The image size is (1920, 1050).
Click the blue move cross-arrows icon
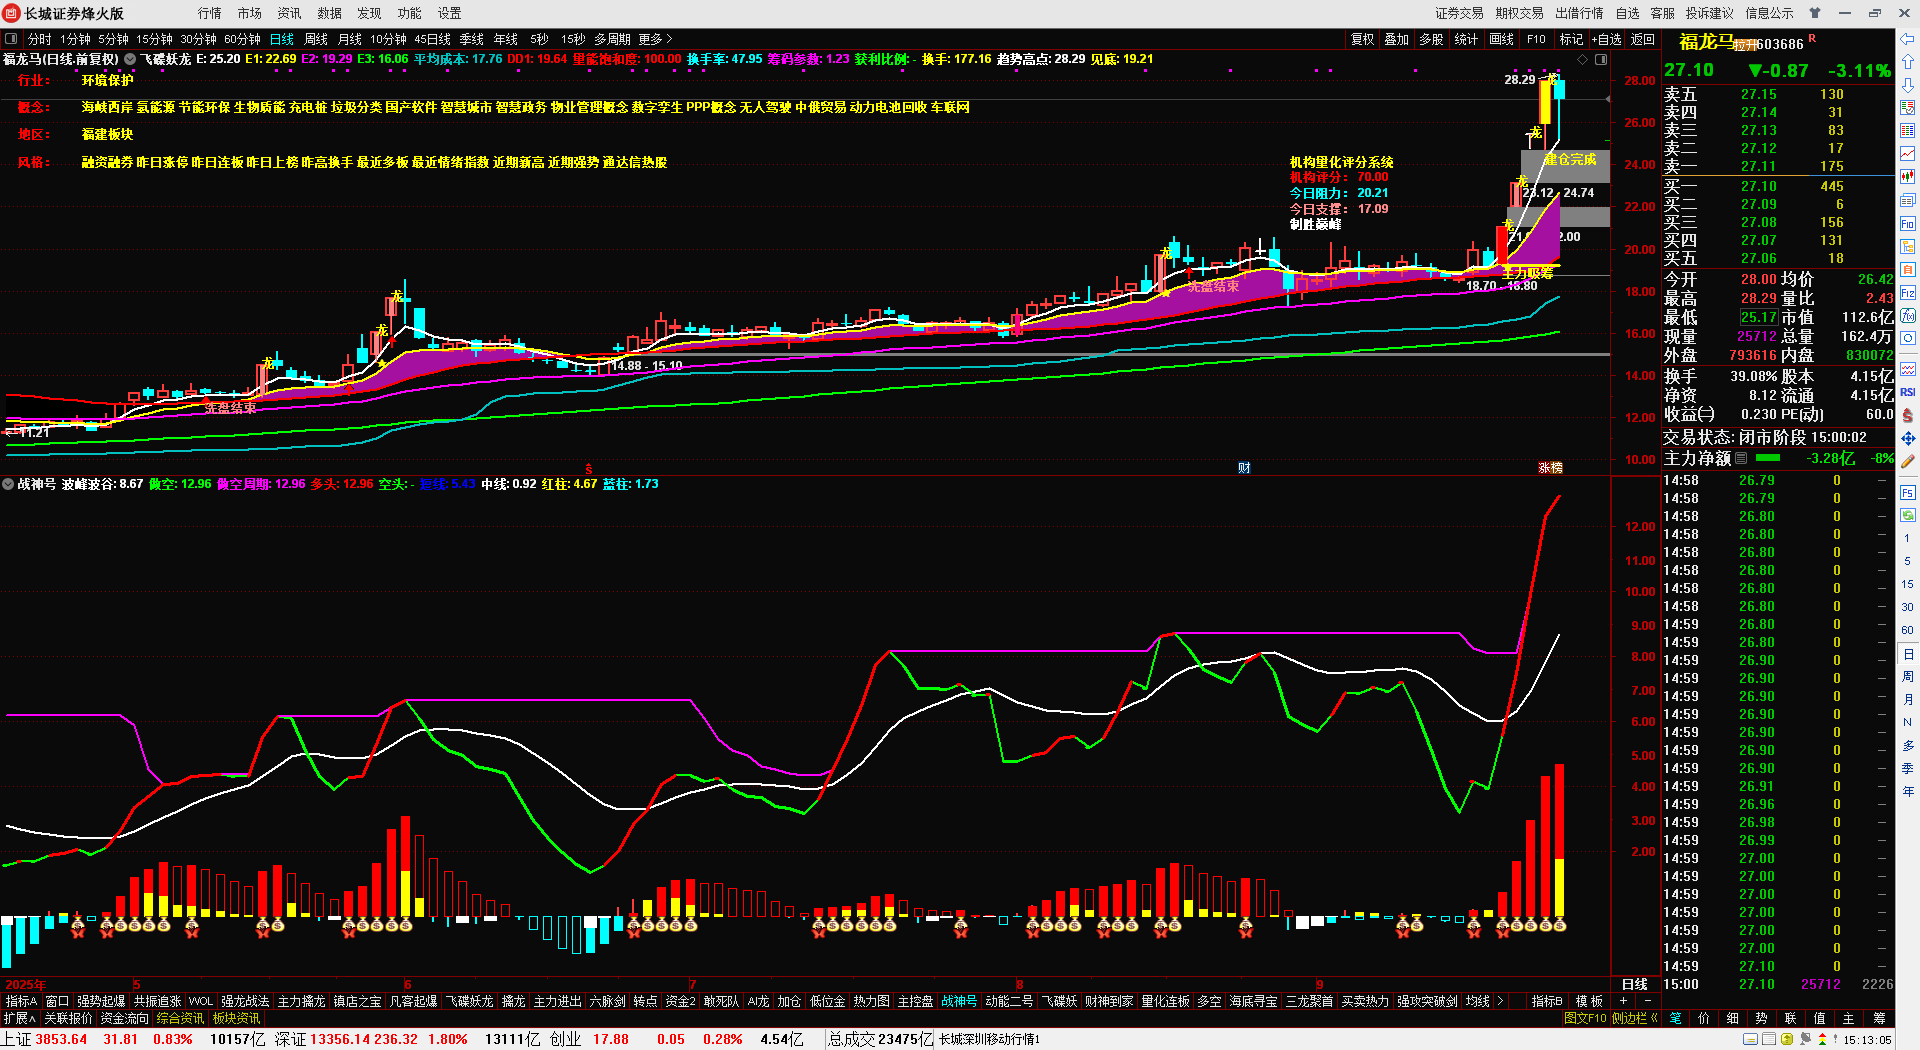coord(1908,438)
